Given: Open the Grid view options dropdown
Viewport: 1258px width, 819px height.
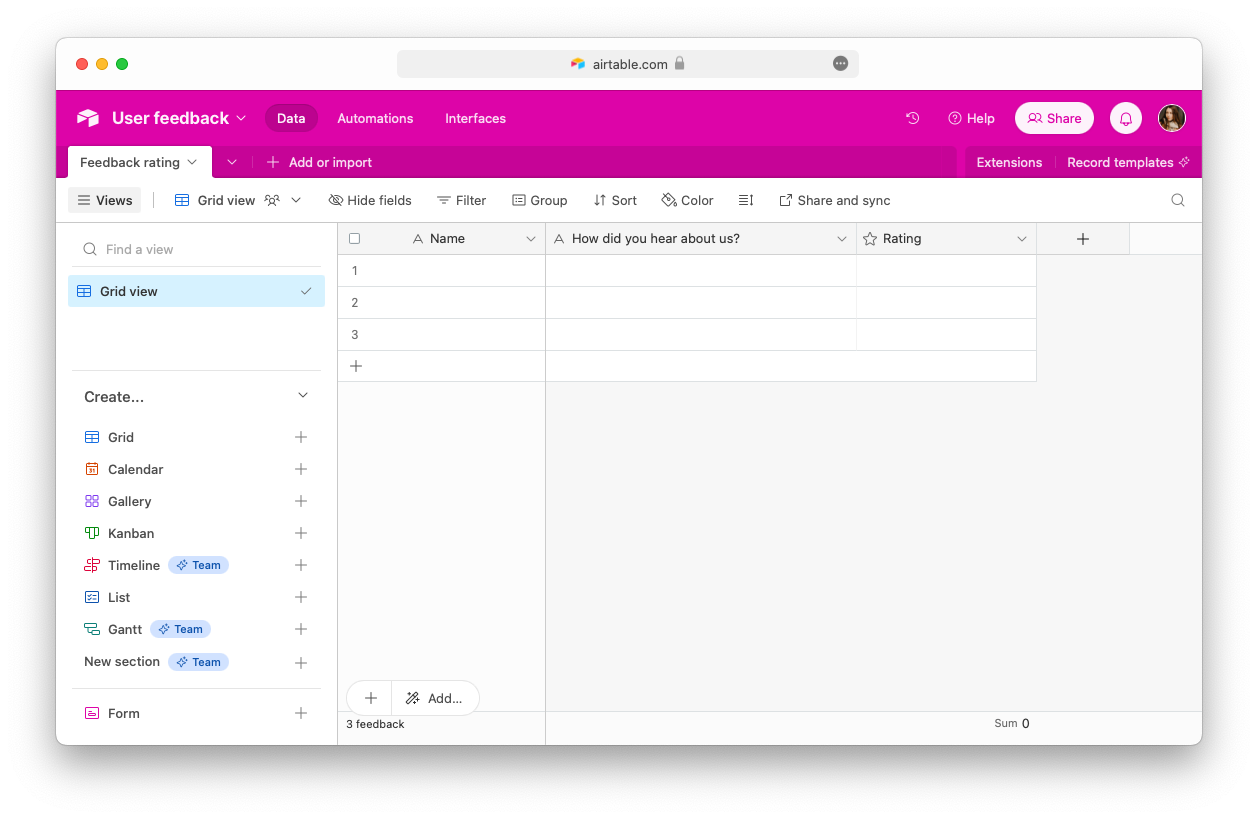Looking at the screenshot, I should click(x=296, y=200).
